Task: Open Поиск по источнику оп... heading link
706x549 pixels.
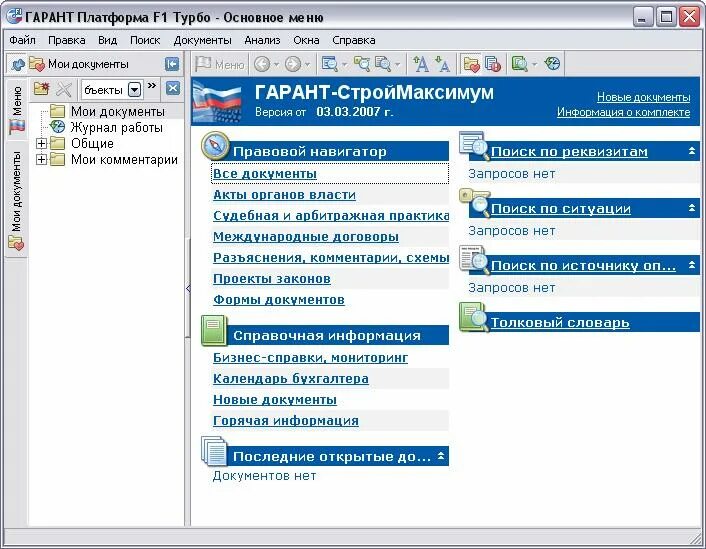Action: click(x=584, y=266)
